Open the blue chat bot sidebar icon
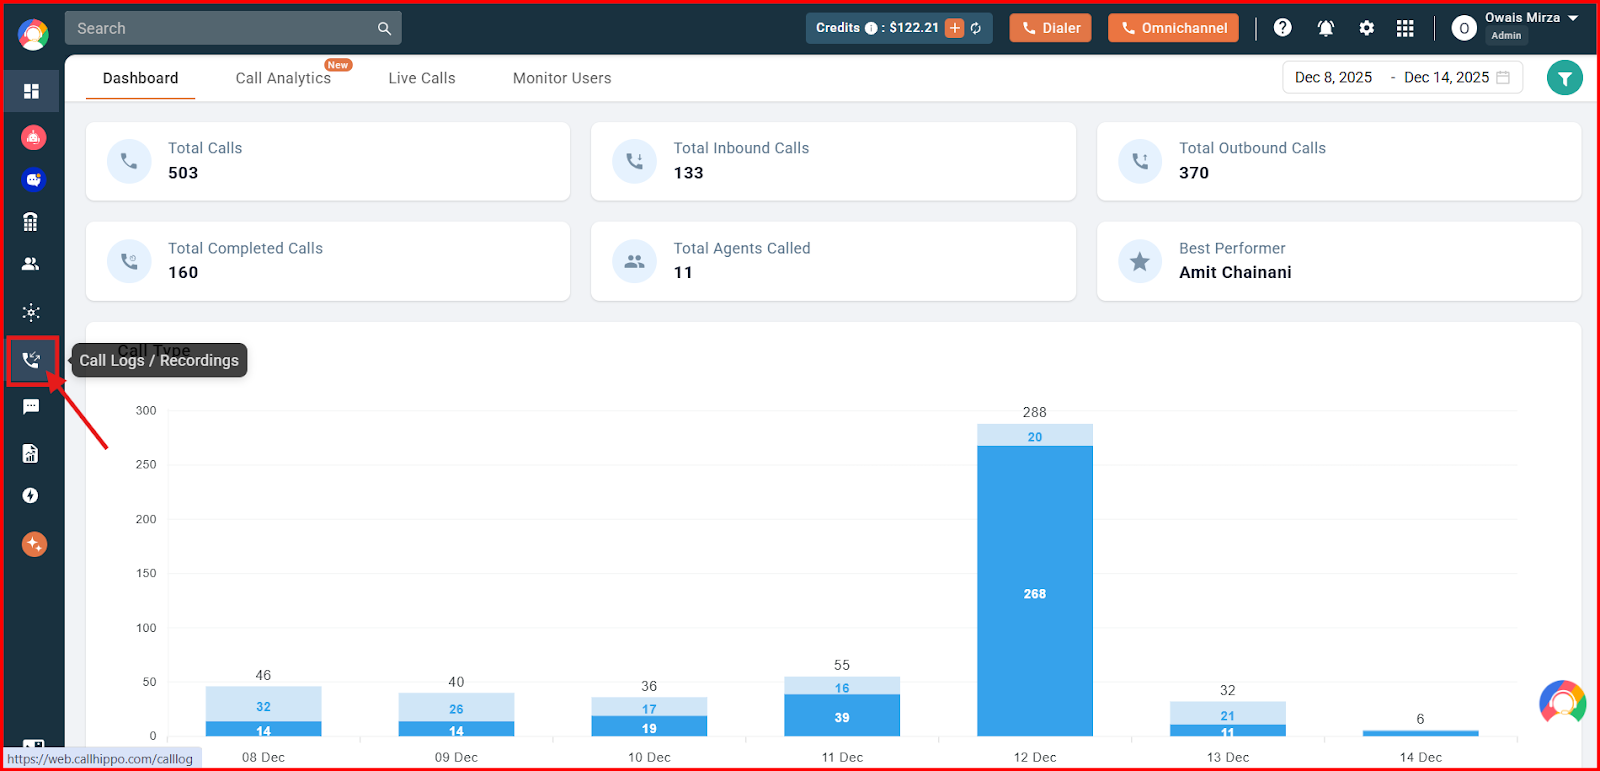1600x771 pixels. [x=33, y=180]
